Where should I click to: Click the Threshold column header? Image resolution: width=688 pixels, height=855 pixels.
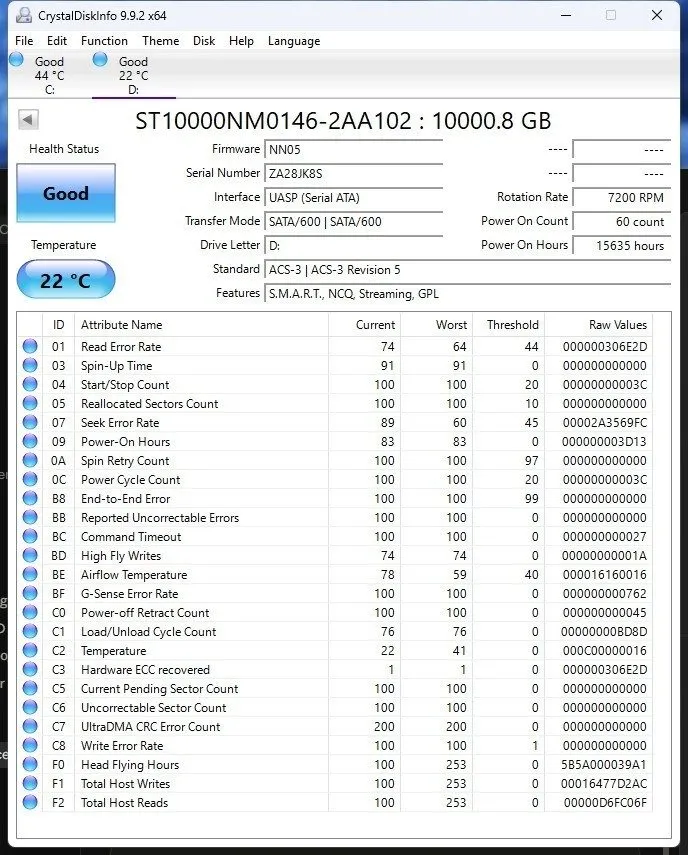coord(508,325)
